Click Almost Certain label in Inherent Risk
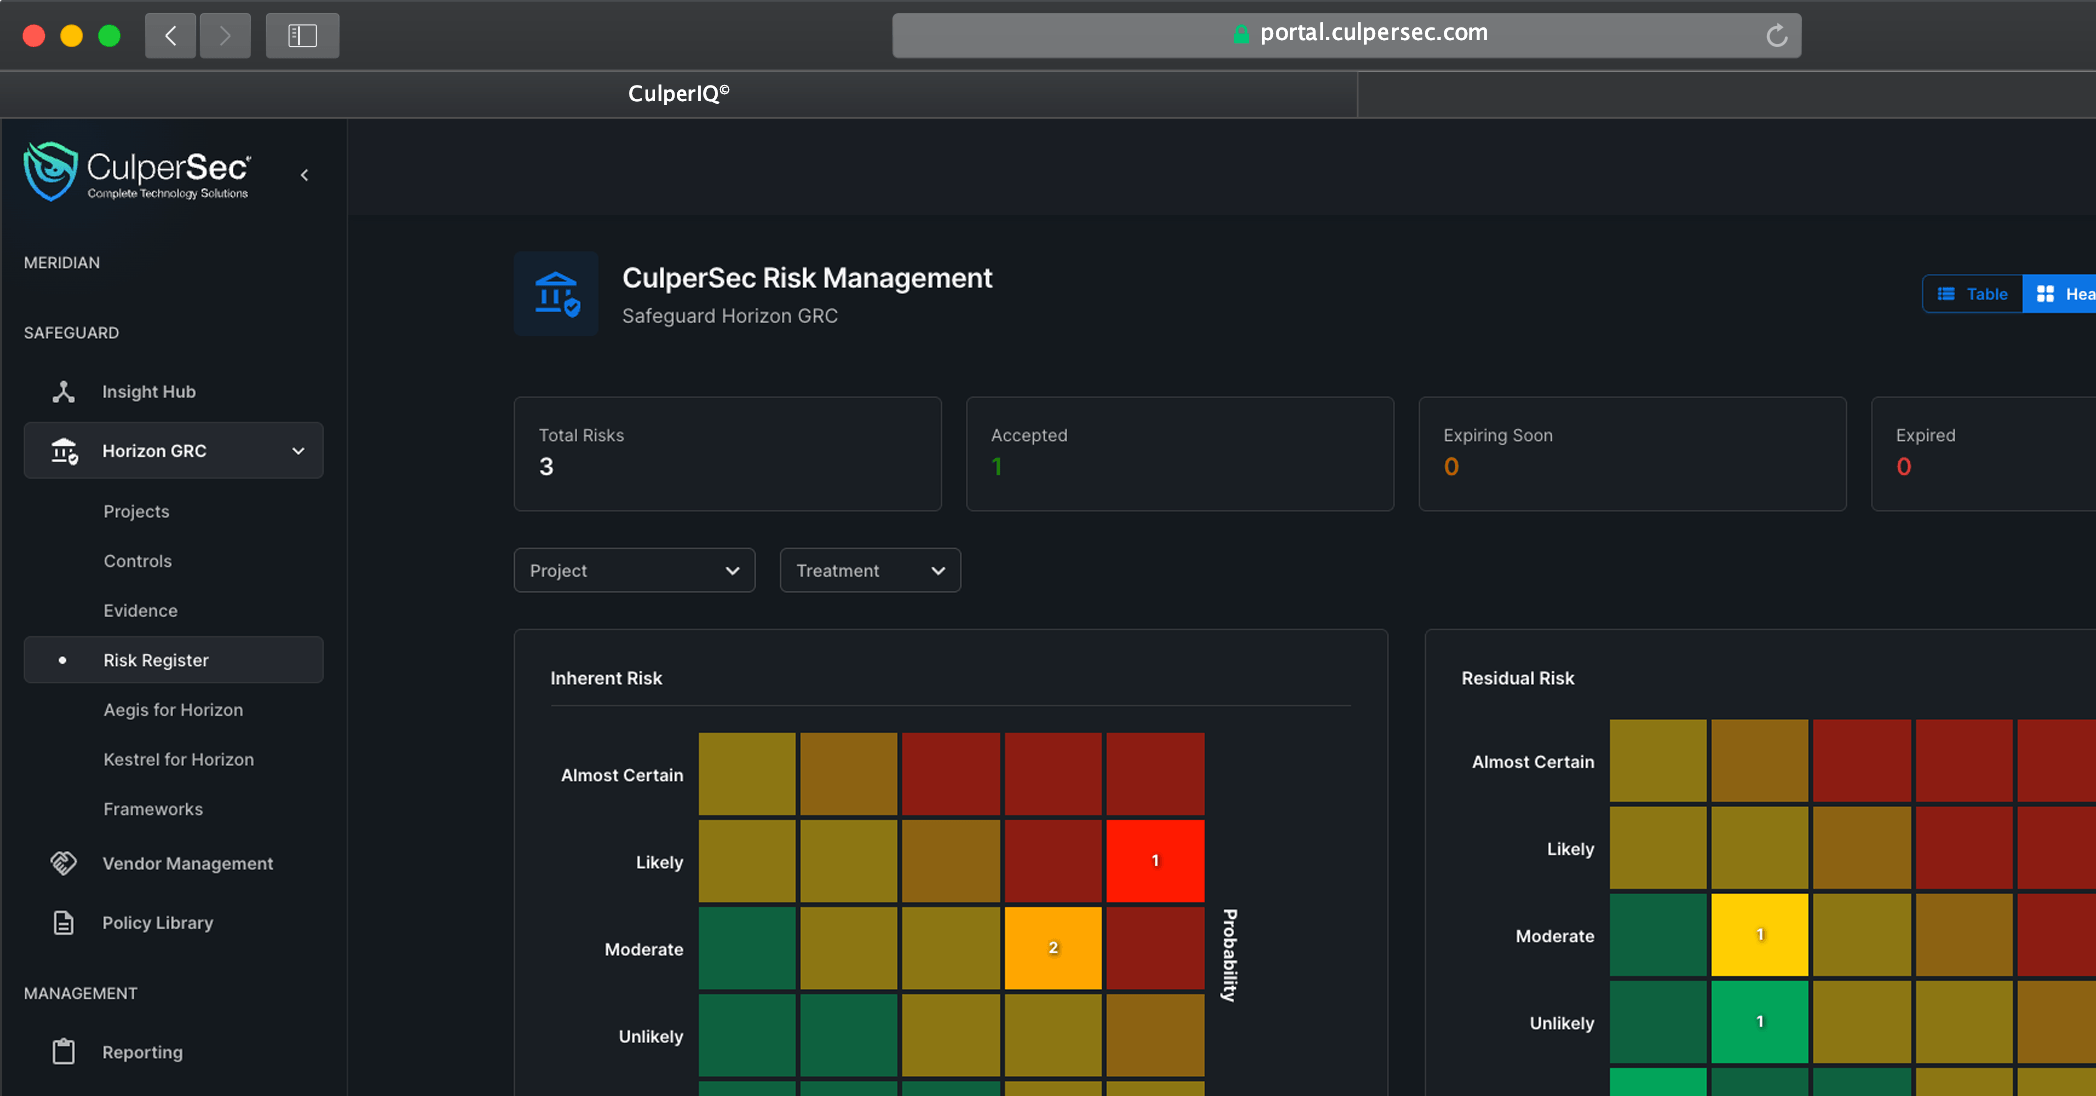 622,775
